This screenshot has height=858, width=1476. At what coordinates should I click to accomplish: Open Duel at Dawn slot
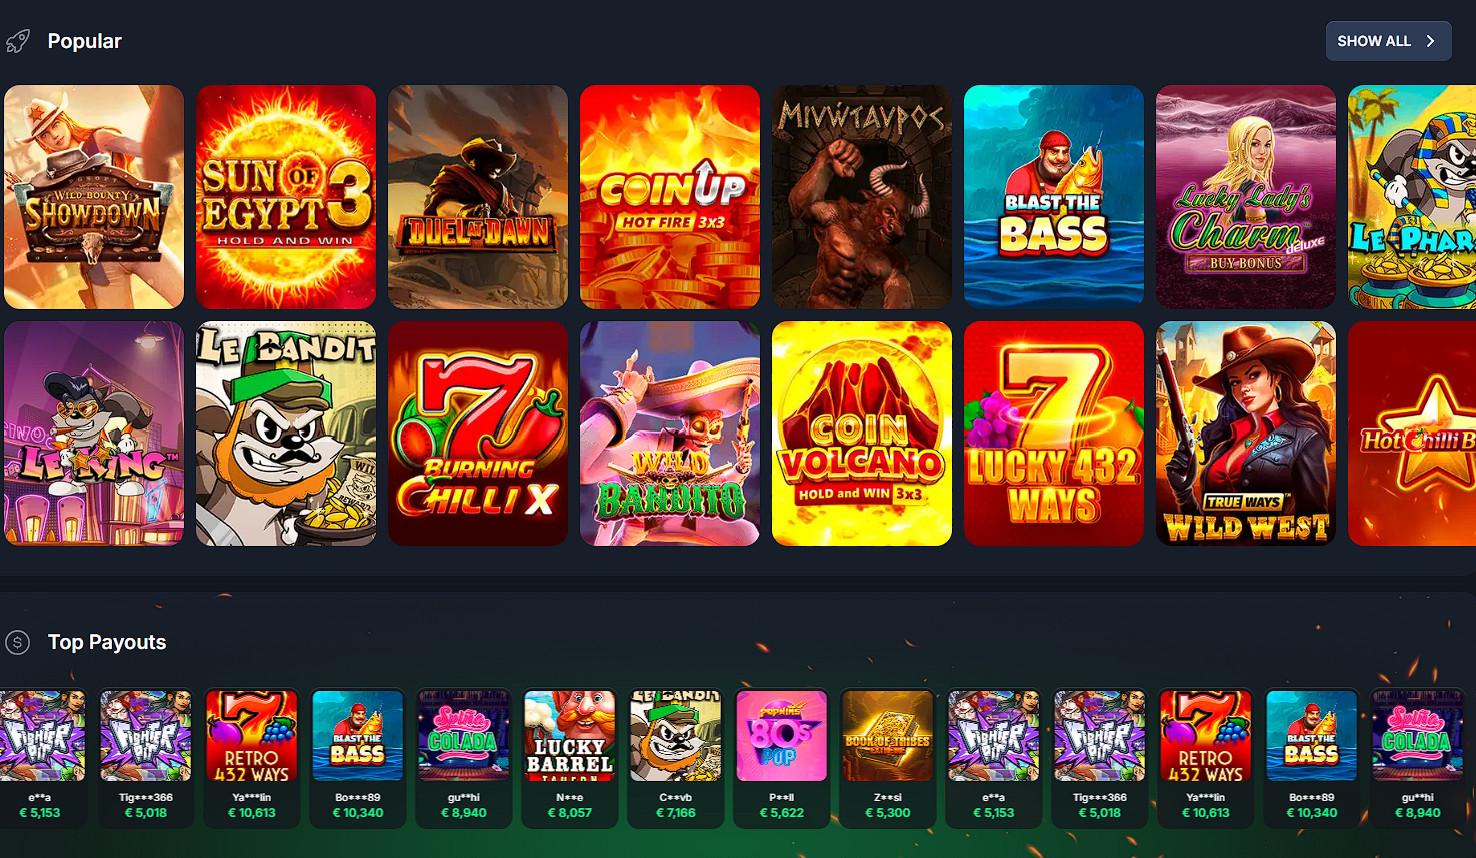point(478,197)
